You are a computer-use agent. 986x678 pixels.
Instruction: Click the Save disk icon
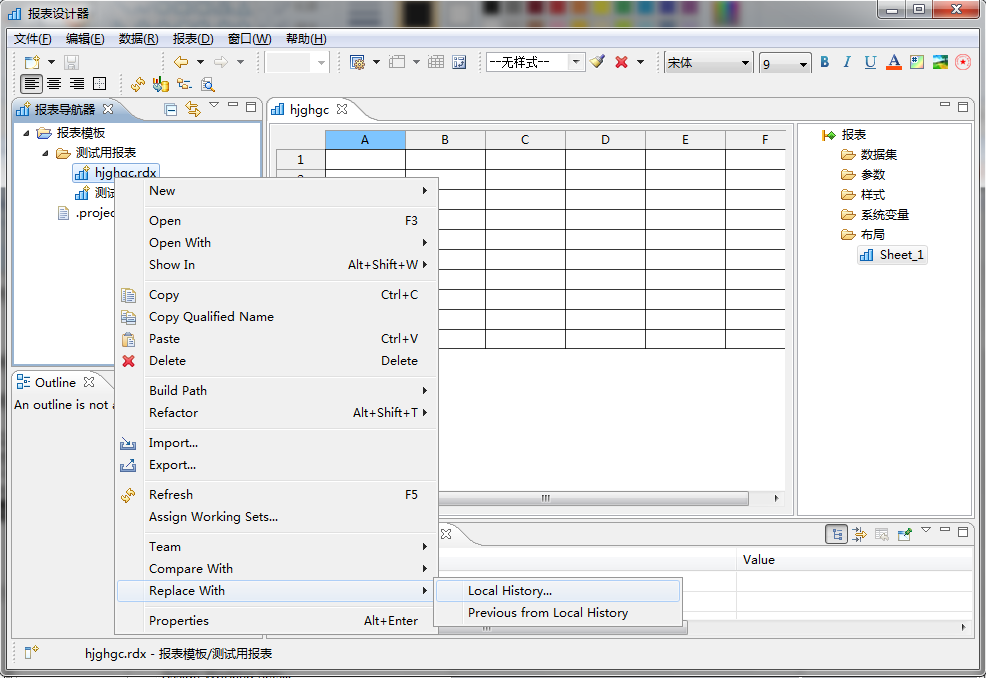tap(71, 62)
